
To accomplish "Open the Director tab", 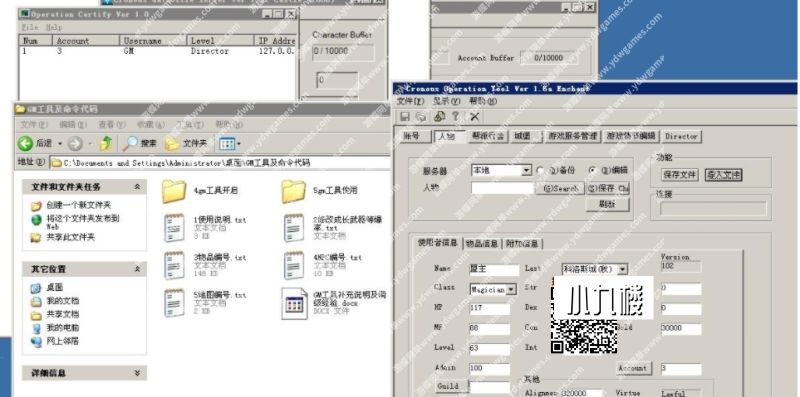I will tap(681, 136).
